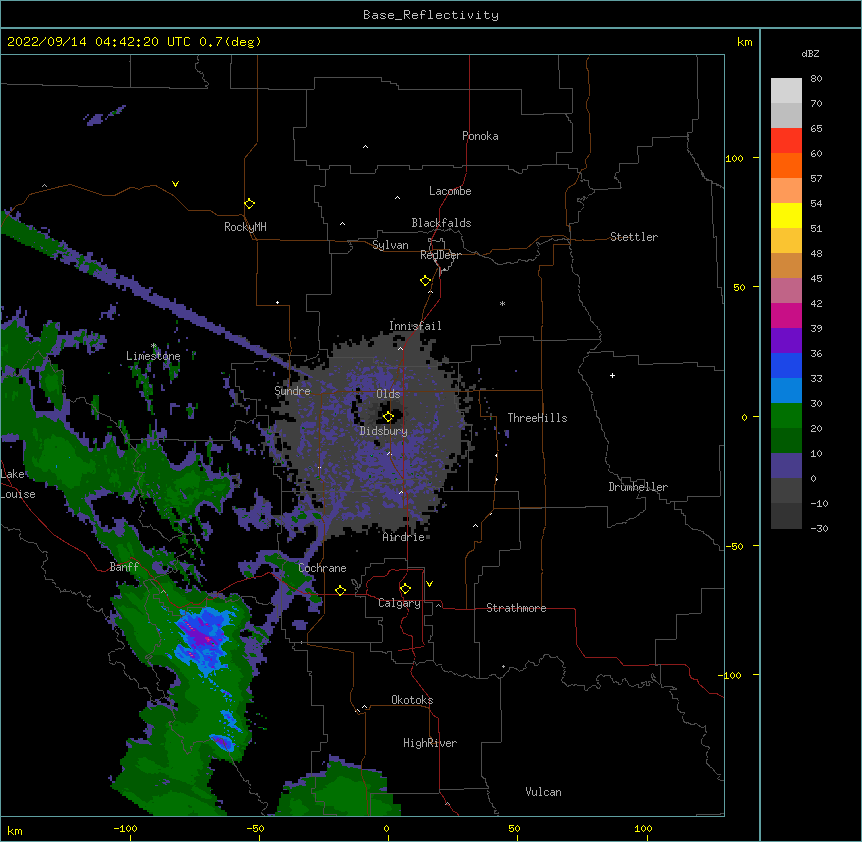This screenshot has height=842, width=862.
Task: Click the Olds label
Action: tap(388, 394)
